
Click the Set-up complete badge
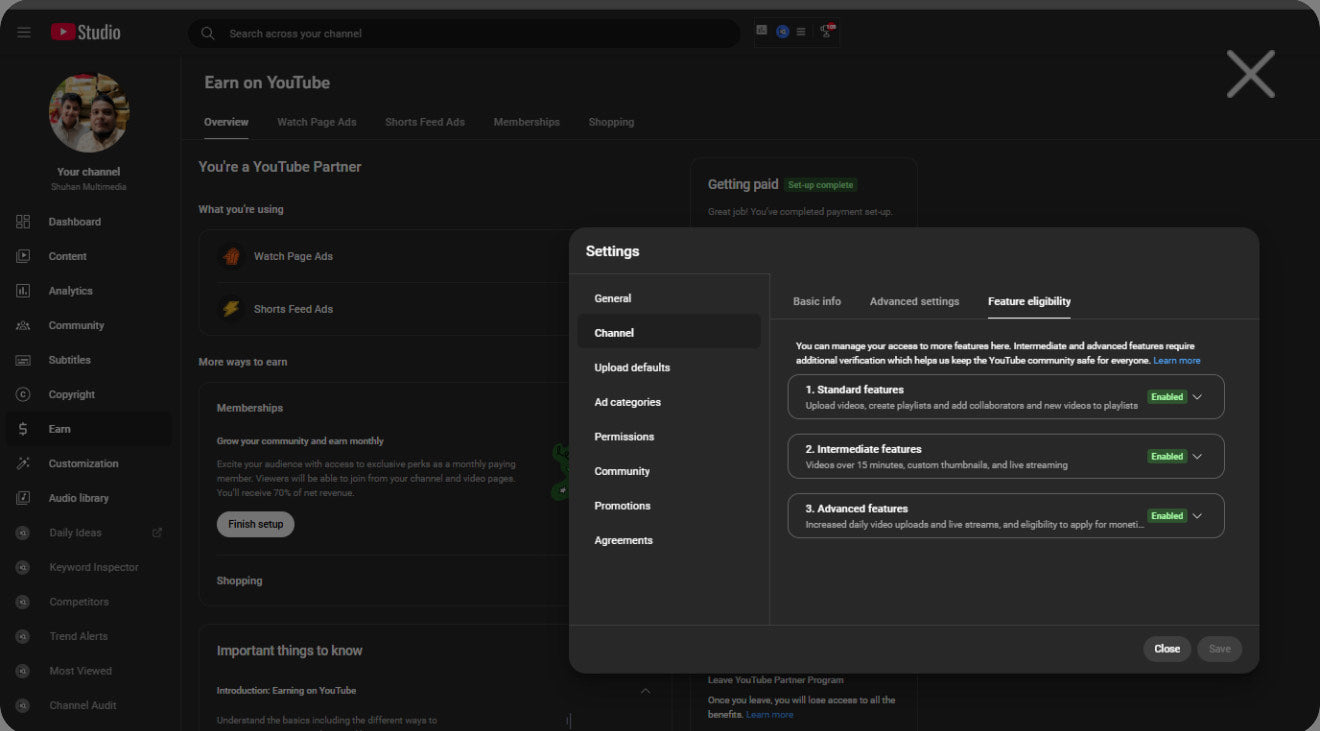coord(820,185)
